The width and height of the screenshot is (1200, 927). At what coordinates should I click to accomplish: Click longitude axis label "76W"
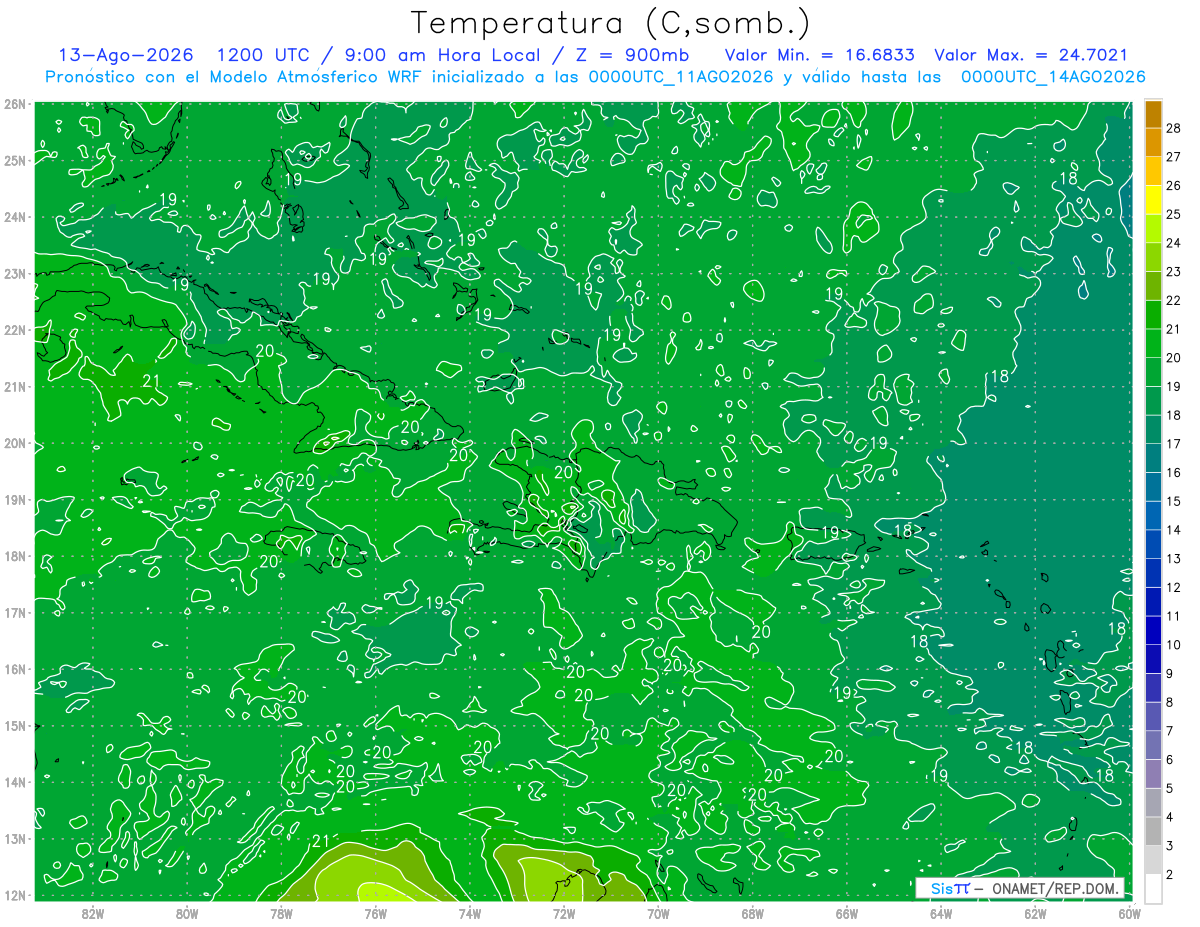375,913
